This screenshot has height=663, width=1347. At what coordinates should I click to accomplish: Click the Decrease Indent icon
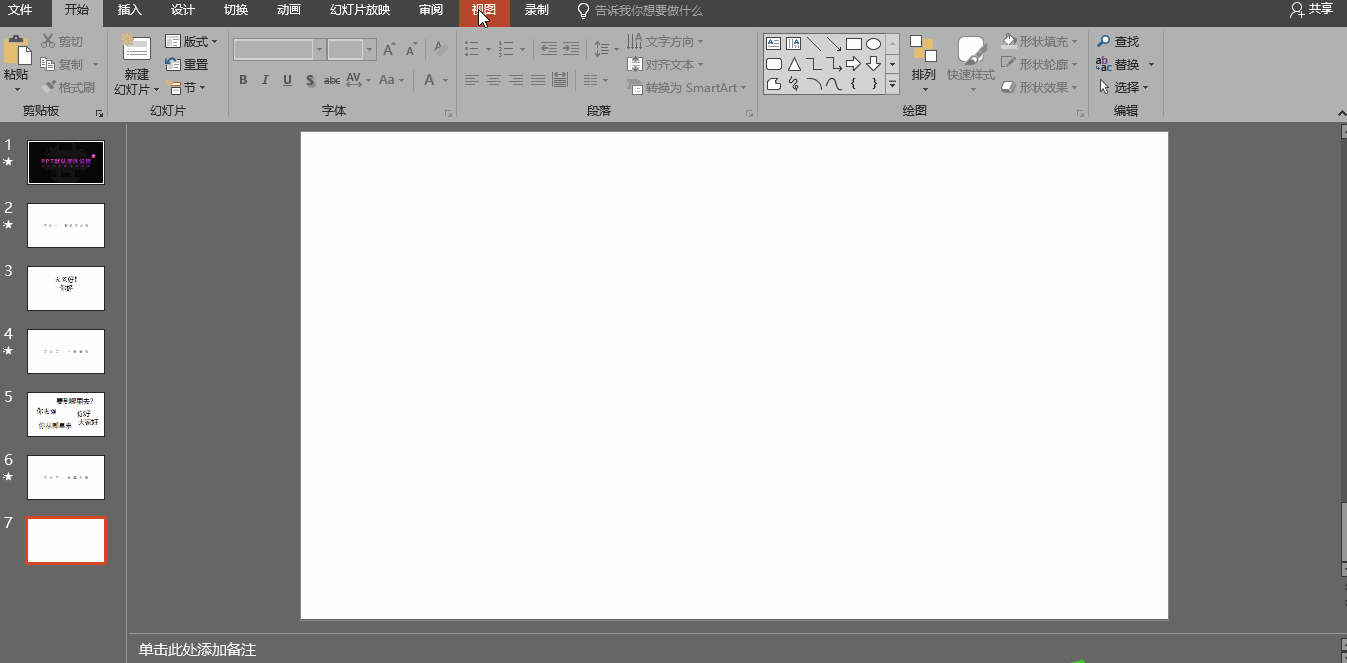pos(549,48)
